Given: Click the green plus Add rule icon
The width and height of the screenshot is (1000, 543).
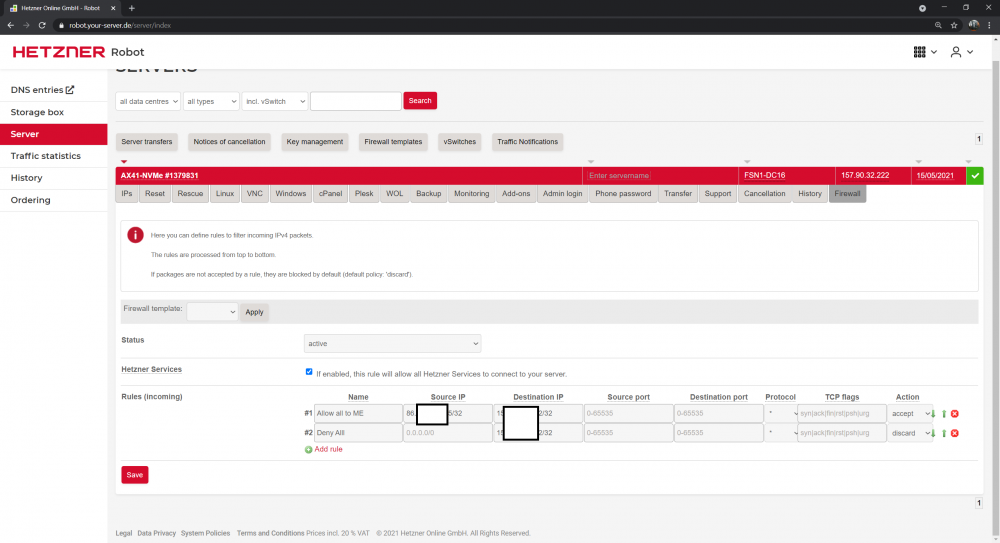Looking at the screenshot, I should pos(309,450).
